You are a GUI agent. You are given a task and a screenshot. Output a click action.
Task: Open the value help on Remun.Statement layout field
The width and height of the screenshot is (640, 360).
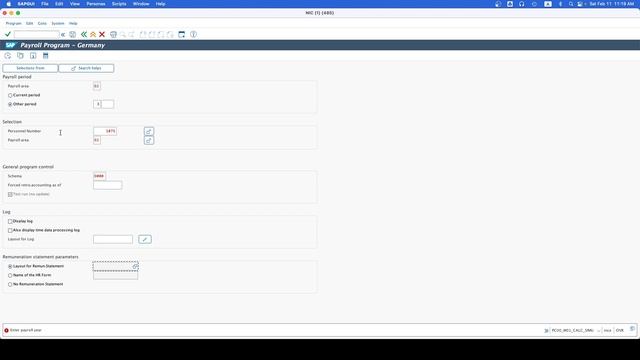pos(135,266)
